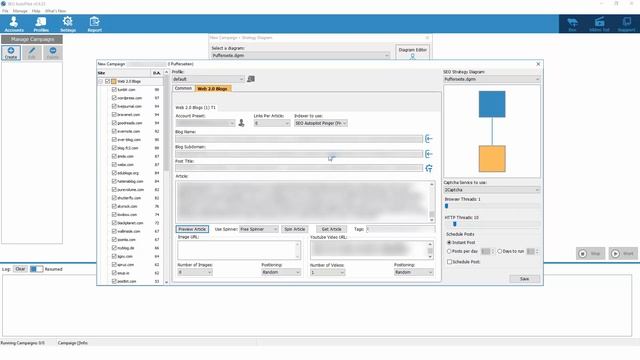
Task: Click the Spin Article button
Action: [x=295, y=229]
